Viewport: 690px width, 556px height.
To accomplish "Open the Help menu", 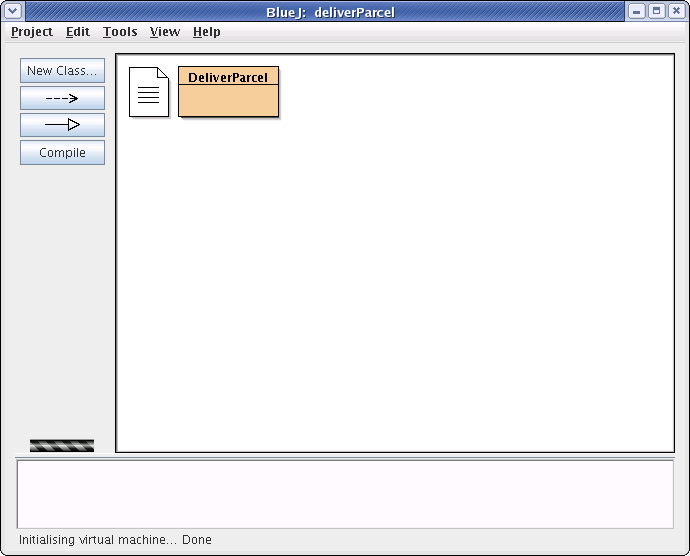I will [207, 32].
